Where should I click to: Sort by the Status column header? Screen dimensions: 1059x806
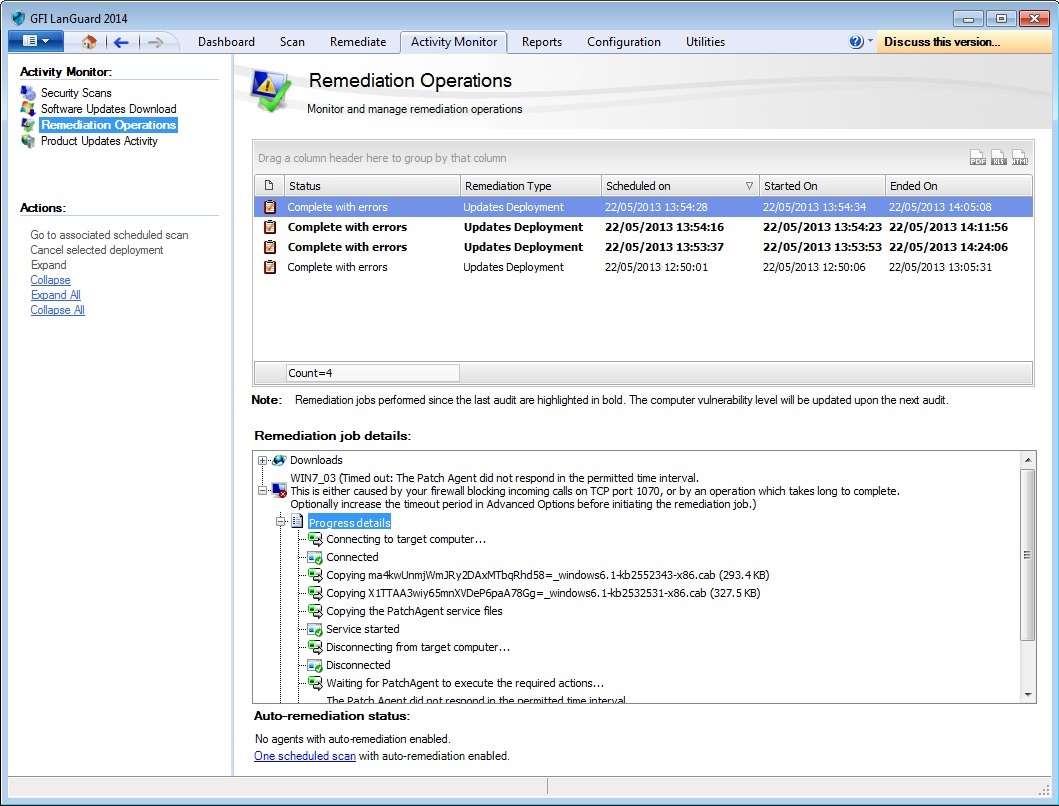point(372,186)
